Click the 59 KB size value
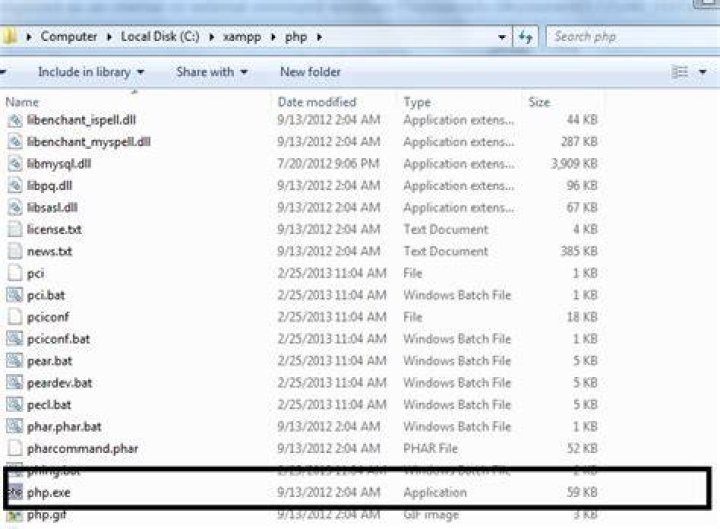The width and height of the screenshot is (720, 529). [x=582, y=492]
